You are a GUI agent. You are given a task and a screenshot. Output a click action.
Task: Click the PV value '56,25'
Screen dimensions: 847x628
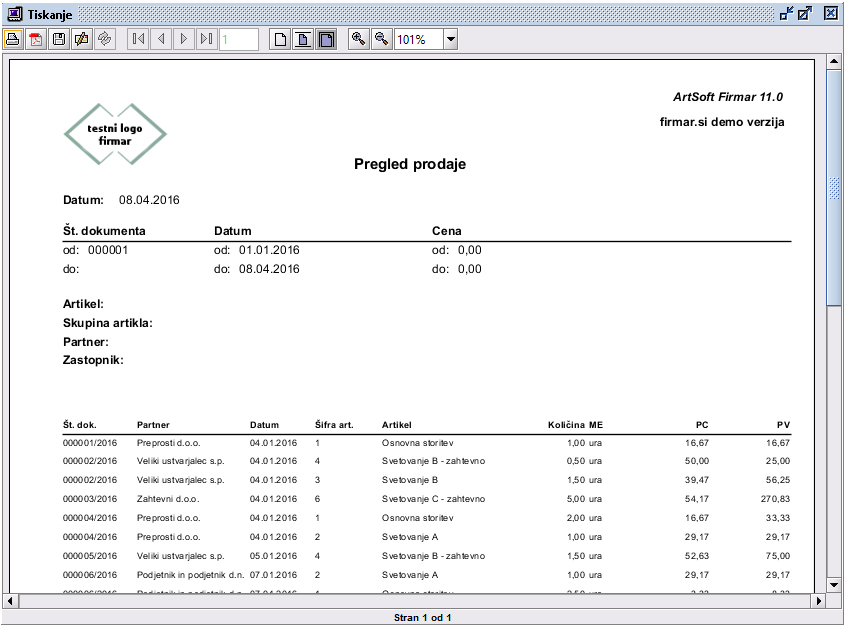778,480
